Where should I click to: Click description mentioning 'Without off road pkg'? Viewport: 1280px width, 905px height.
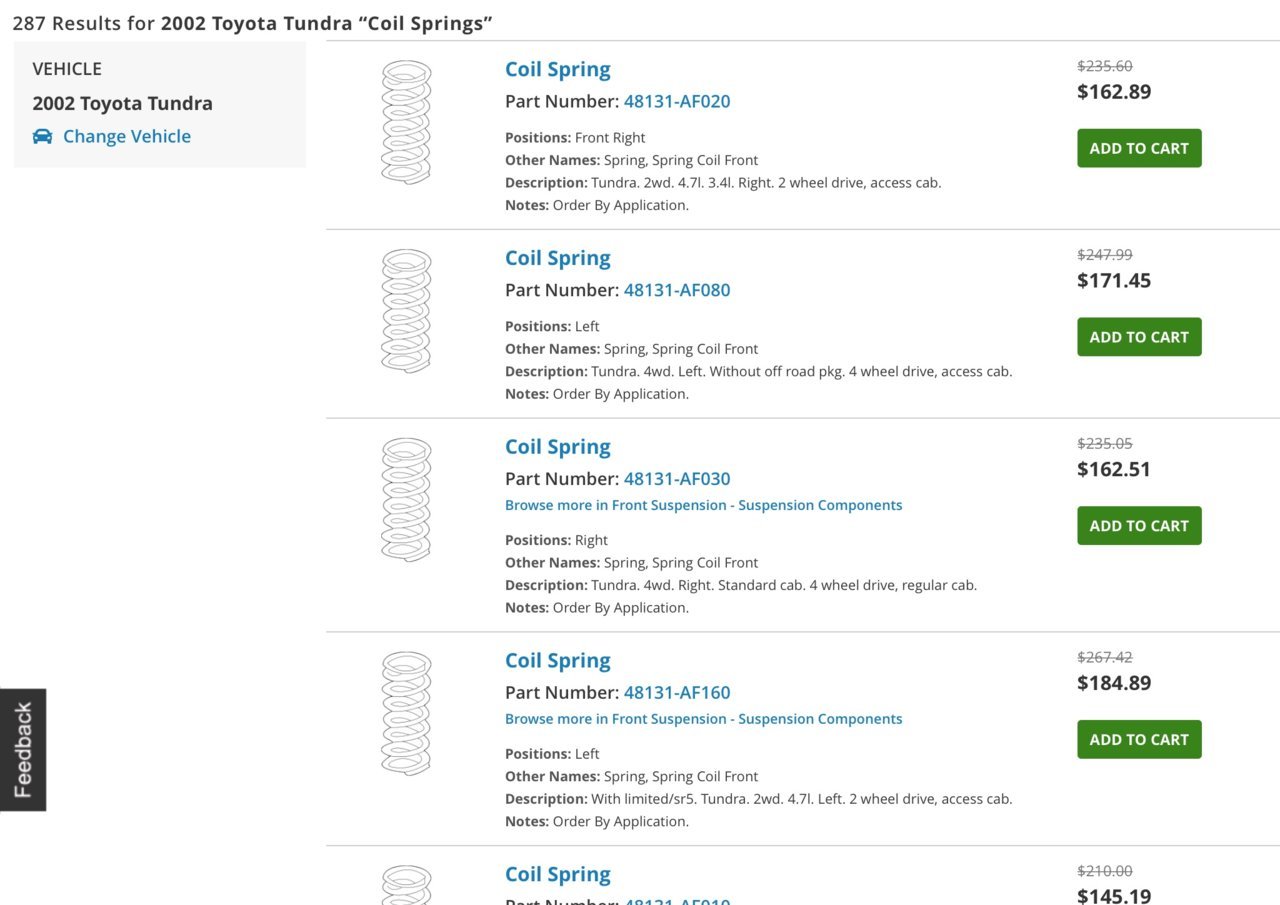[x=758, y=371]
